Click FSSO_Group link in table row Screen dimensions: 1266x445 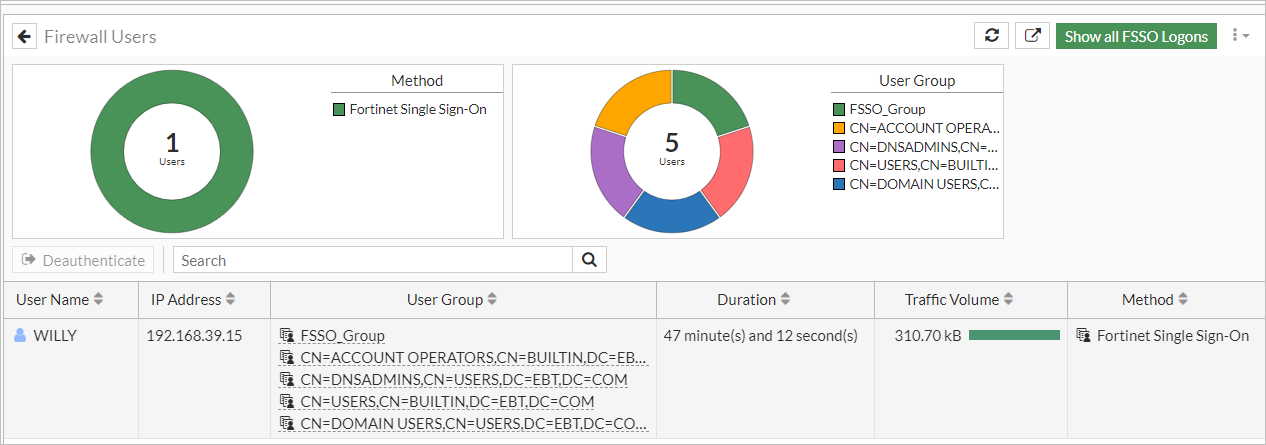pyautogui.click(x=342, y=336)
